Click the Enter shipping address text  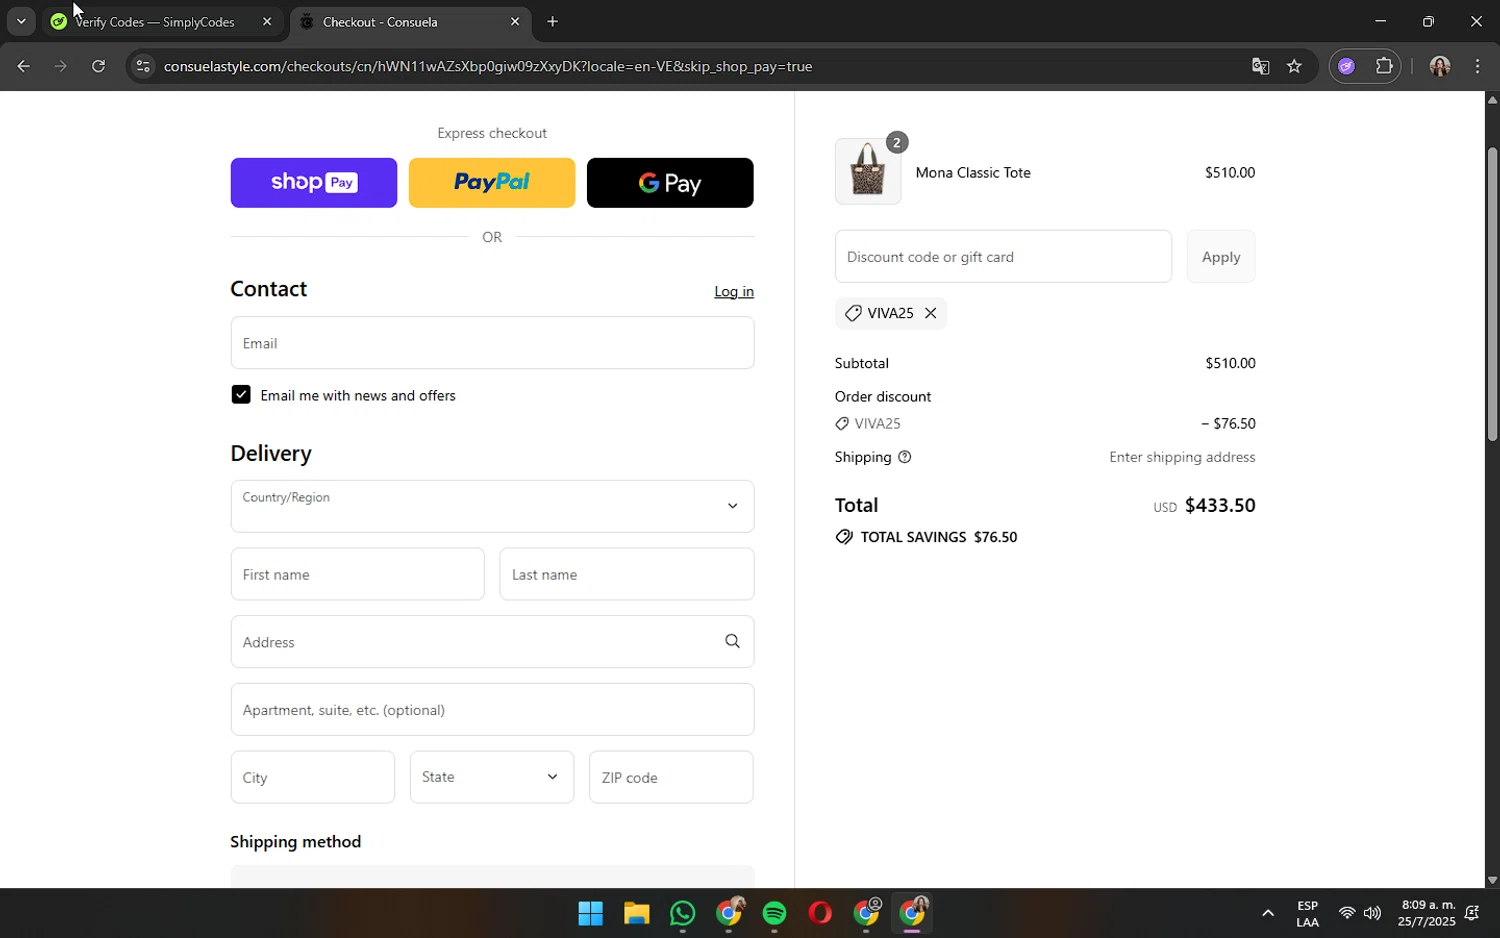[1182, 457]
